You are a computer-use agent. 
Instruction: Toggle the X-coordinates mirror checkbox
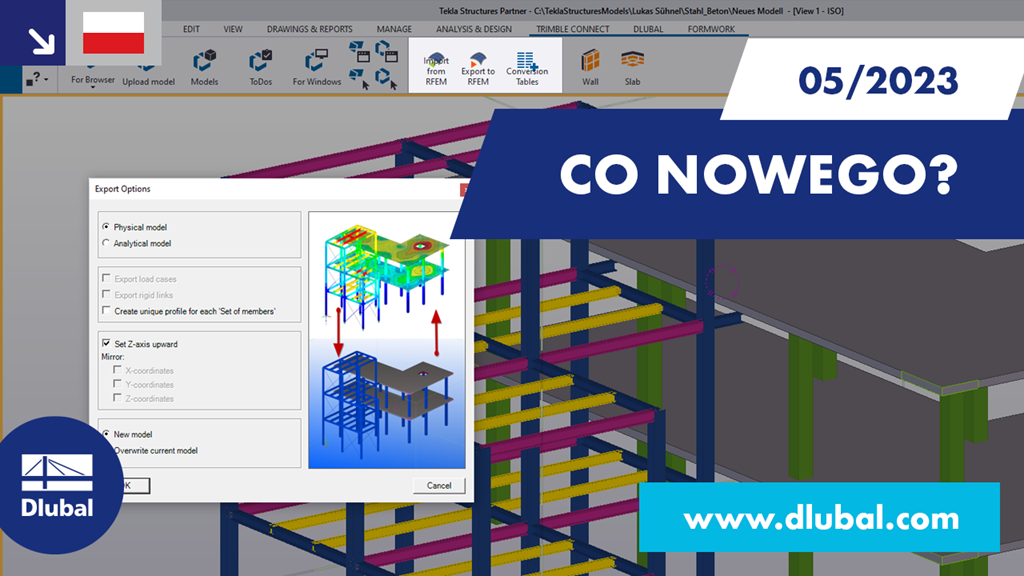click(118, 370)
